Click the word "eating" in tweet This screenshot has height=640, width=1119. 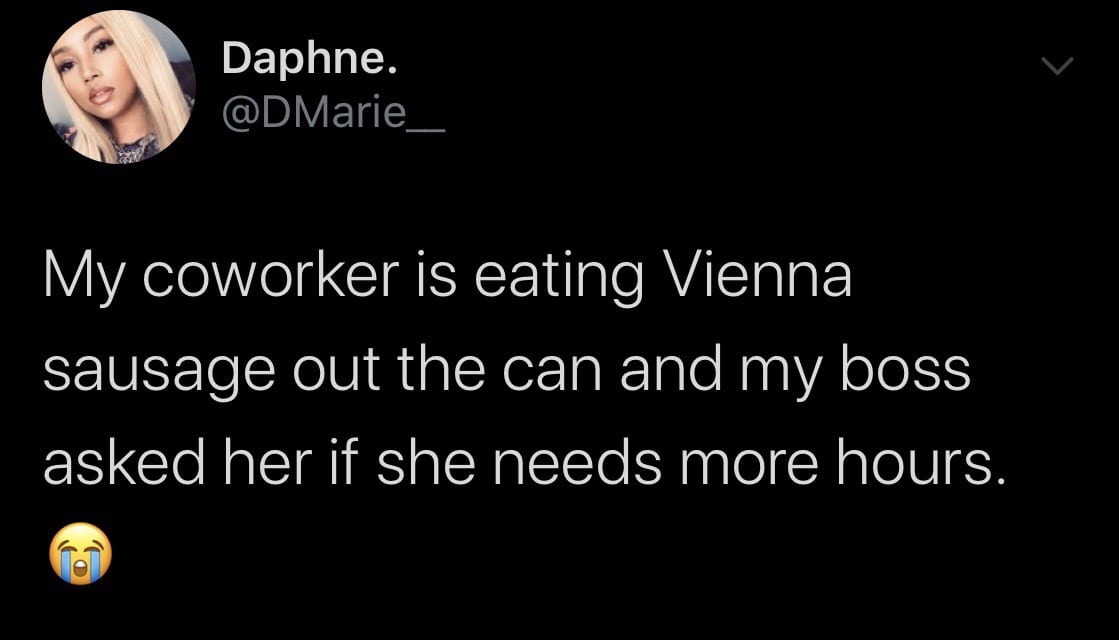(x=550, y=277)
